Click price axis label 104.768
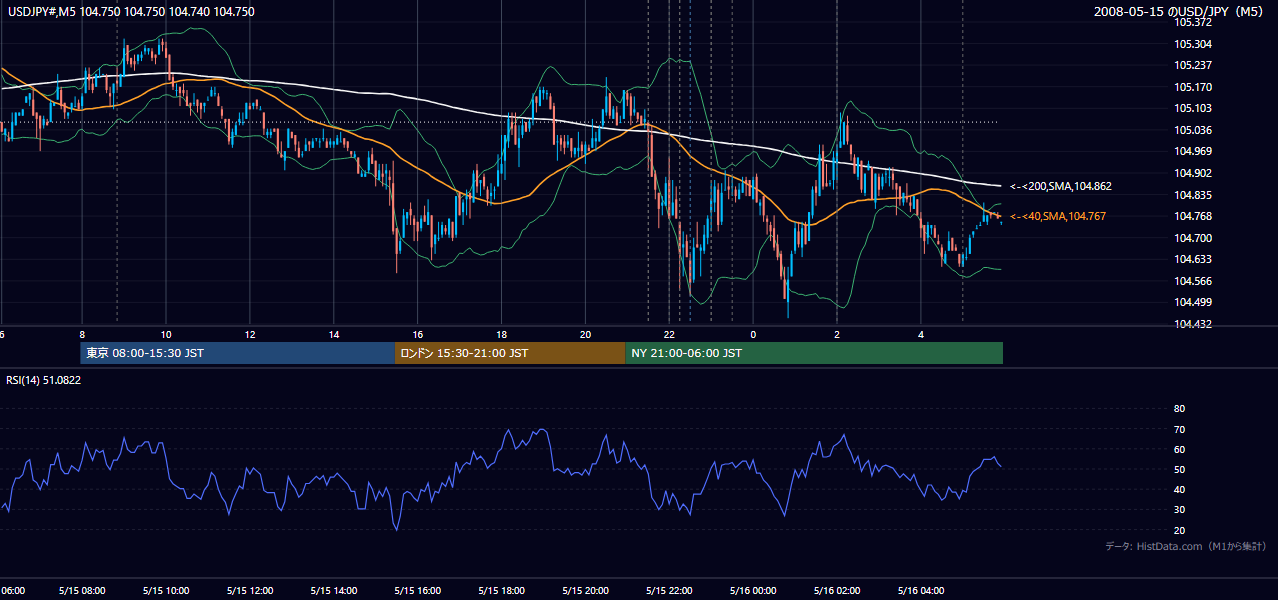 (x=1194, y=216)
